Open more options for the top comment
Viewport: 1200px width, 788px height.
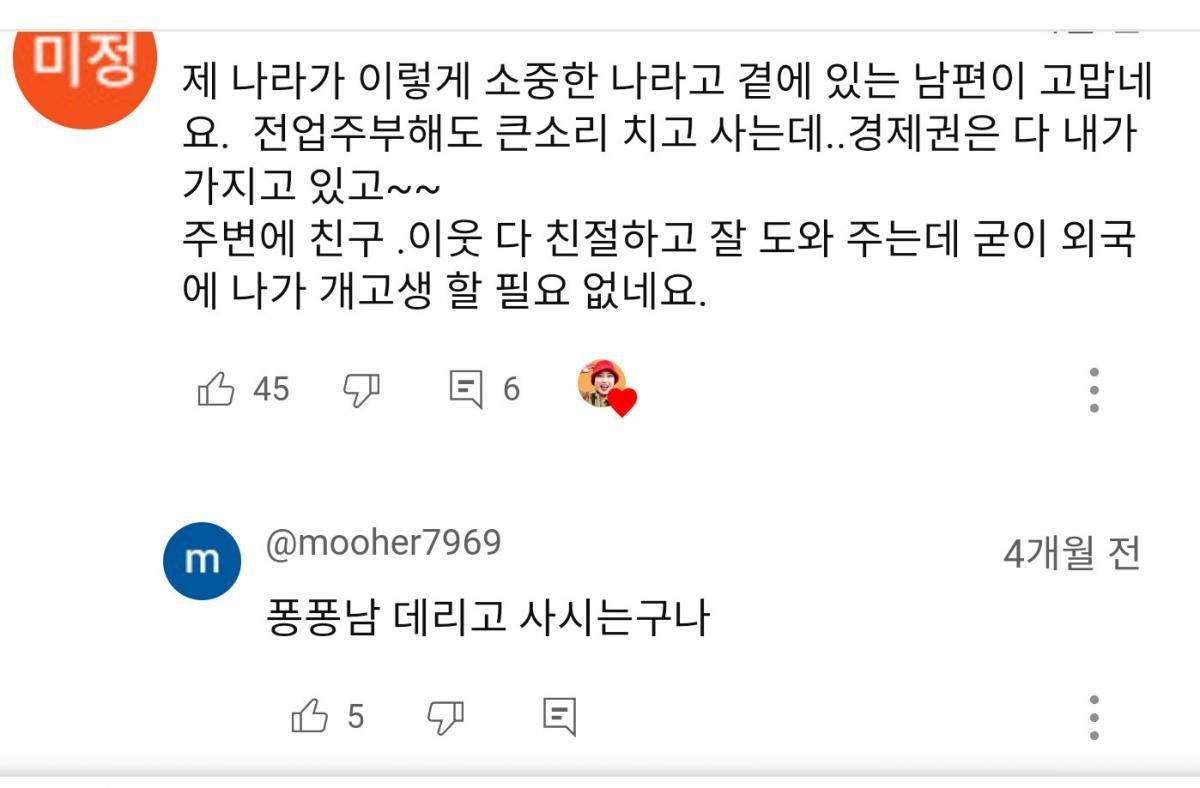point(1094,389)
